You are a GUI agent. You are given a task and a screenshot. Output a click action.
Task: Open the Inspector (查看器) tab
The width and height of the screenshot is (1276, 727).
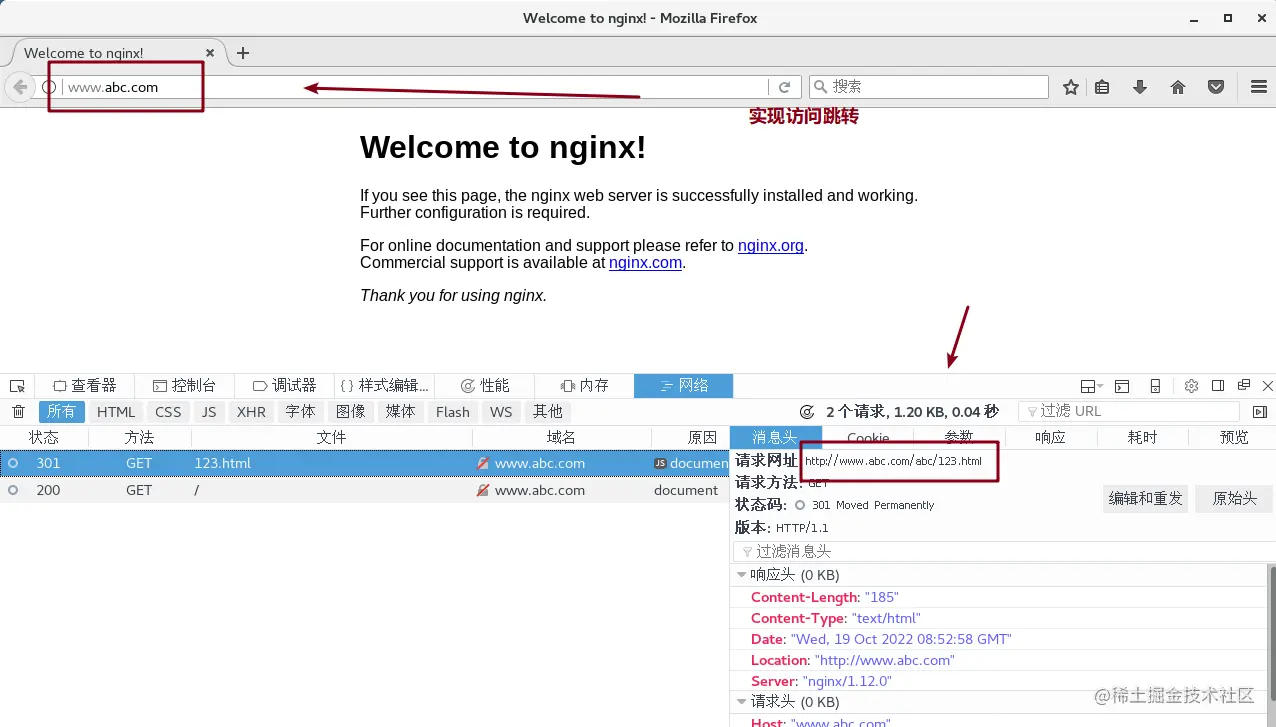85,386
